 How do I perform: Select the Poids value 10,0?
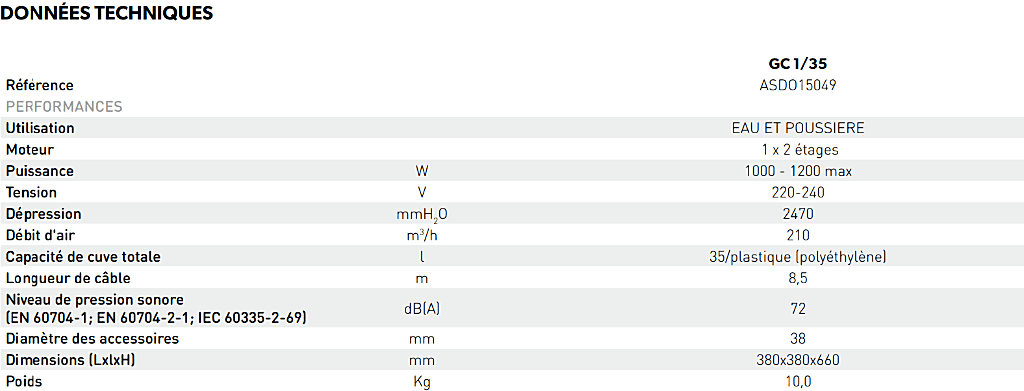tap(798, 382)
